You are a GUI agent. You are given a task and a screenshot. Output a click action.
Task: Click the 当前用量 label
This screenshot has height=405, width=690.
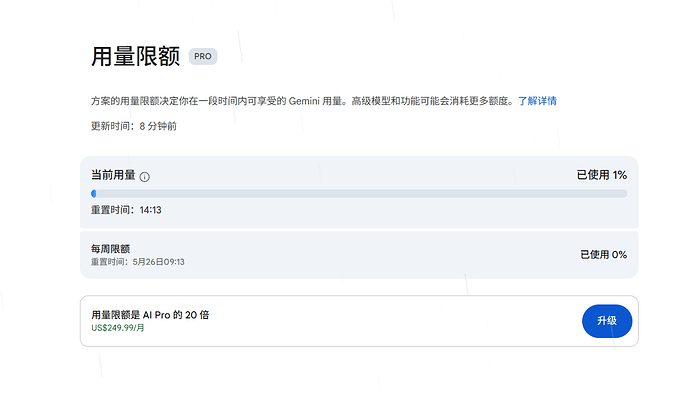[113, 175]
